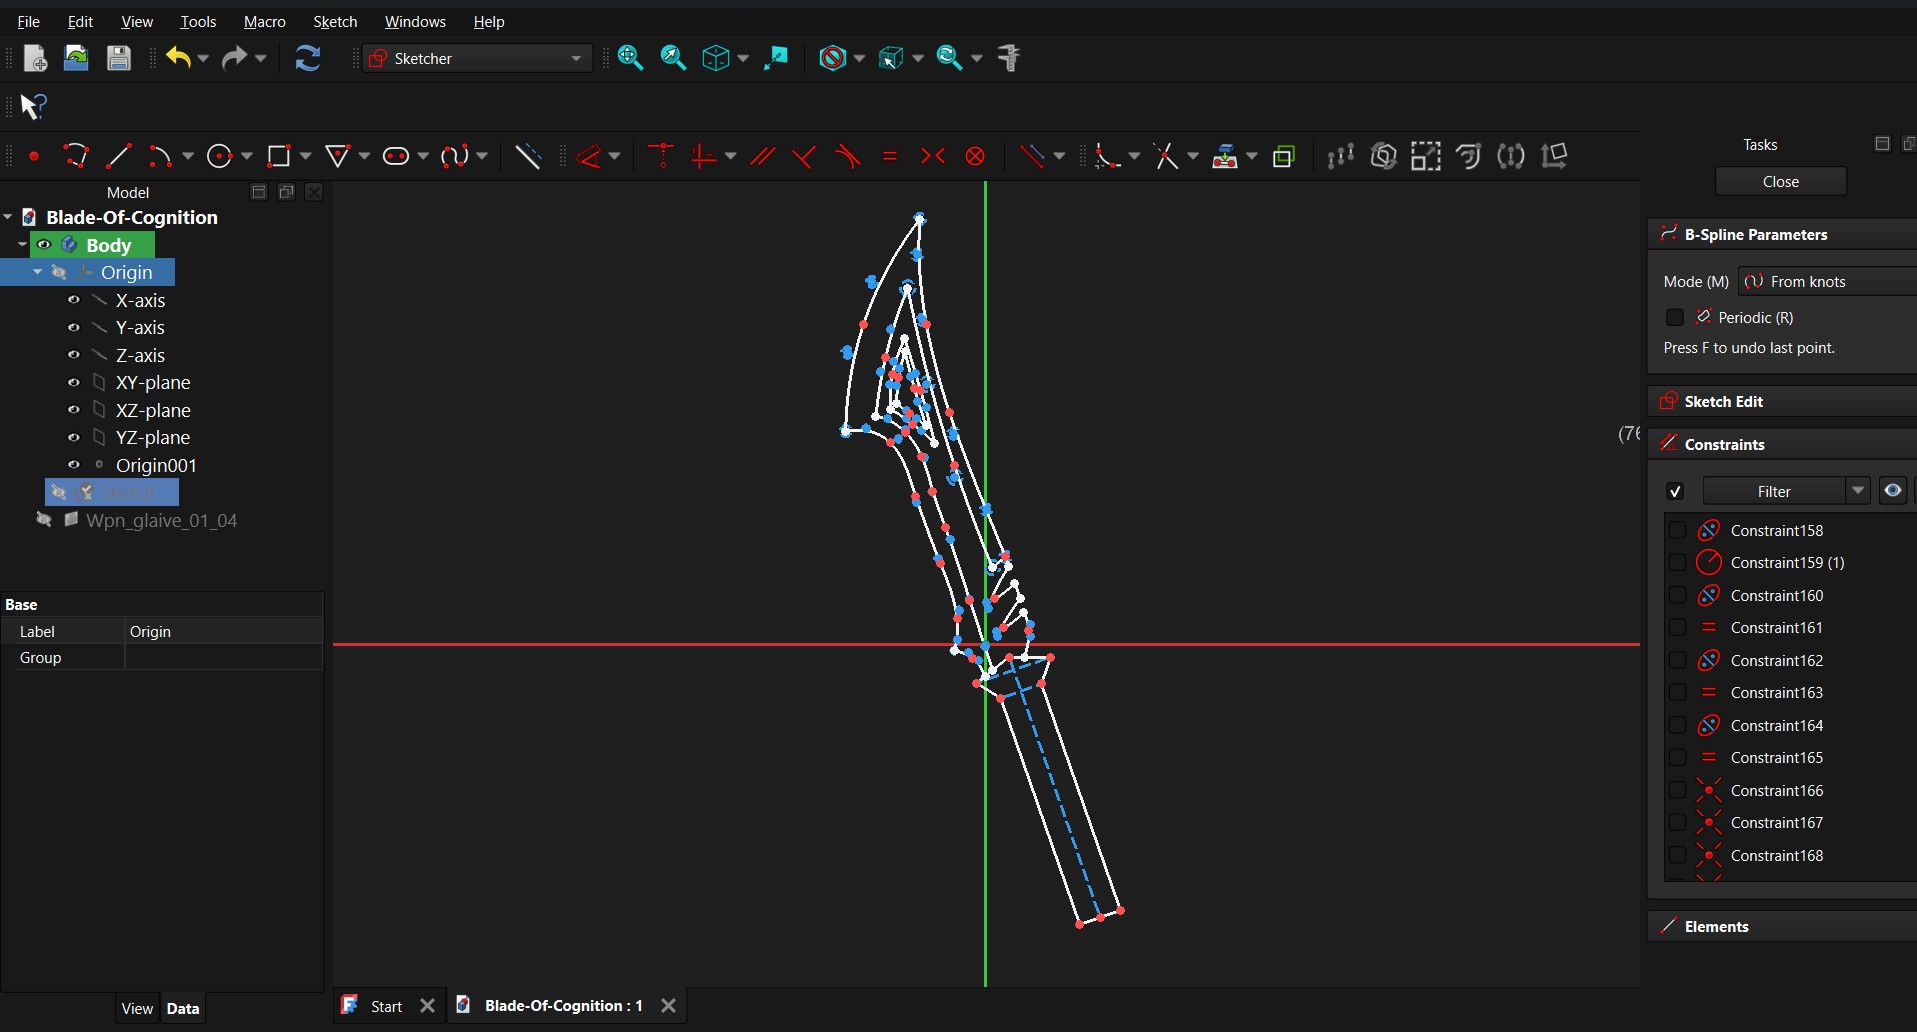Apply the symmetric constraint

coord(933,156)
